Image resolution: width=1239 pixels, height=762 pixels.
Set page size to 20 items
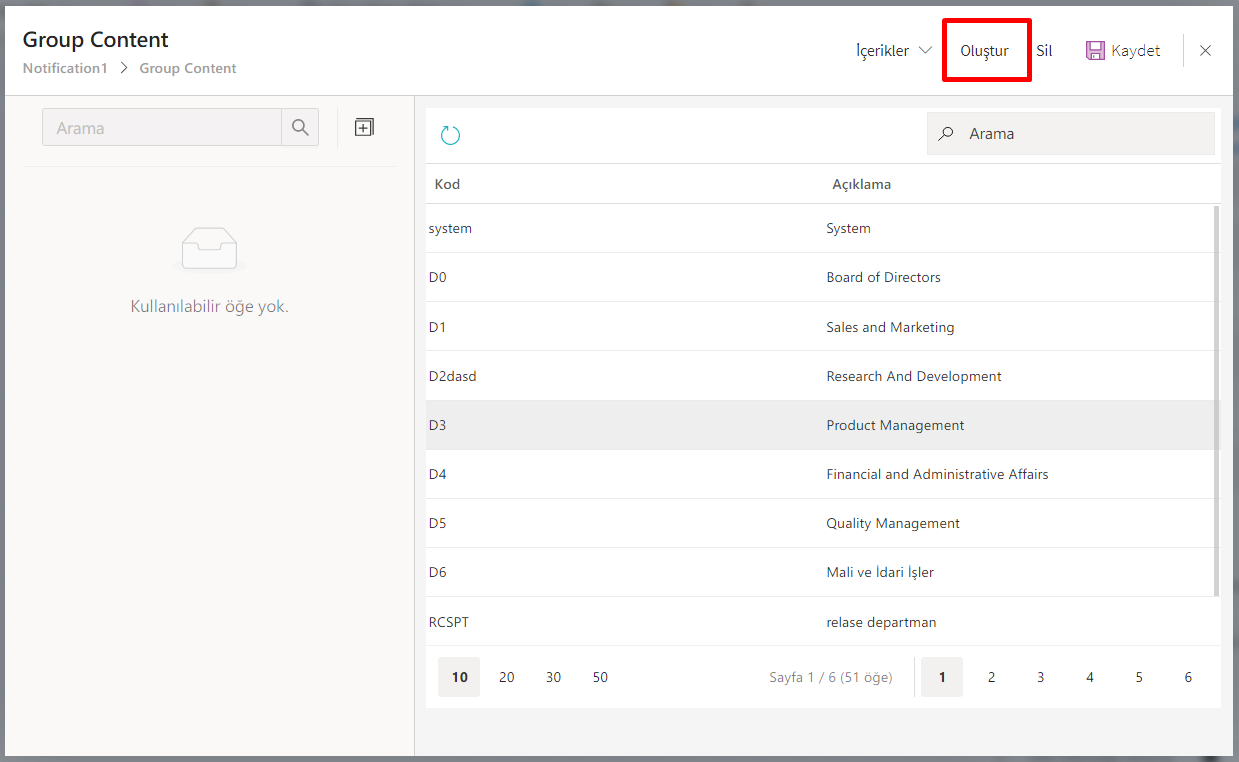tap(507, 677)
